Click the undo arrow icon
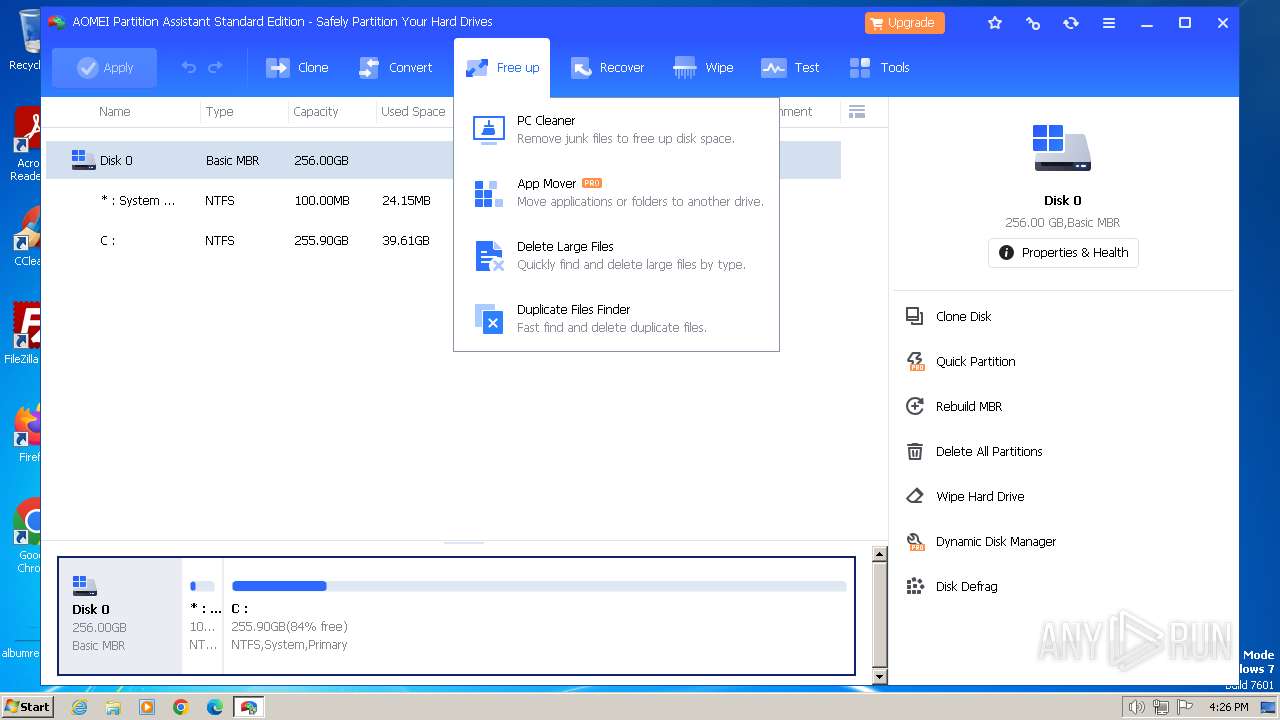This screenshot has height=720, width=1280. [x=189, y=67]
